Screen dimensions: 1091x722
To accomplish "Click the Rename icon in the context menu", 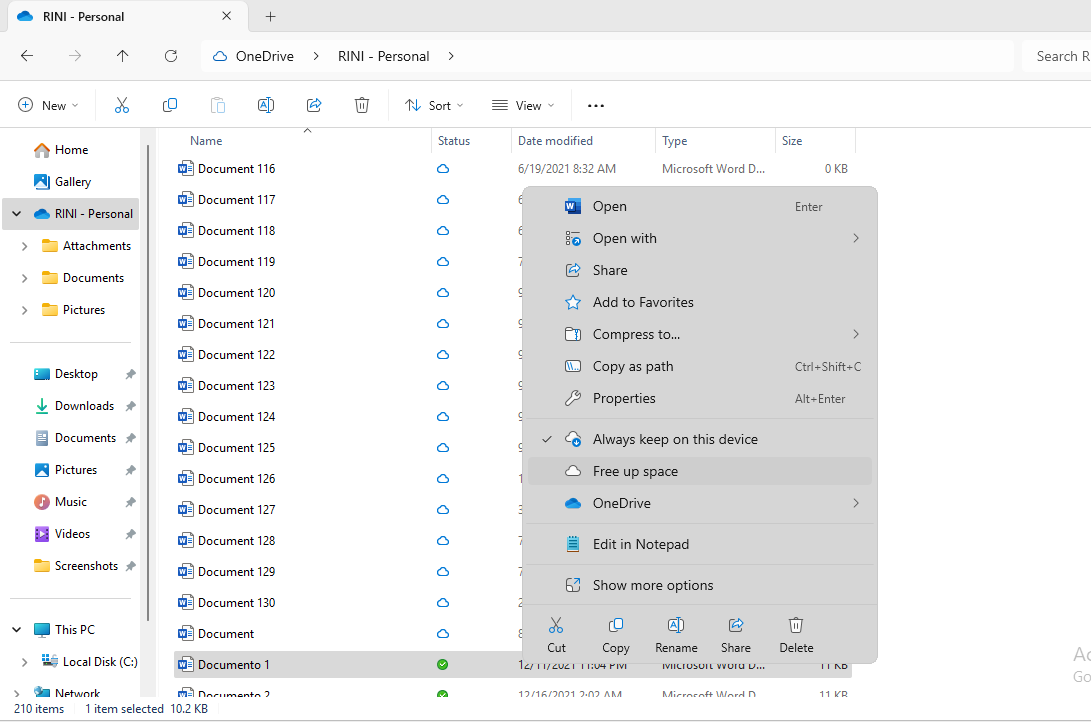I will pyautogui.click(x=676, y=626).
